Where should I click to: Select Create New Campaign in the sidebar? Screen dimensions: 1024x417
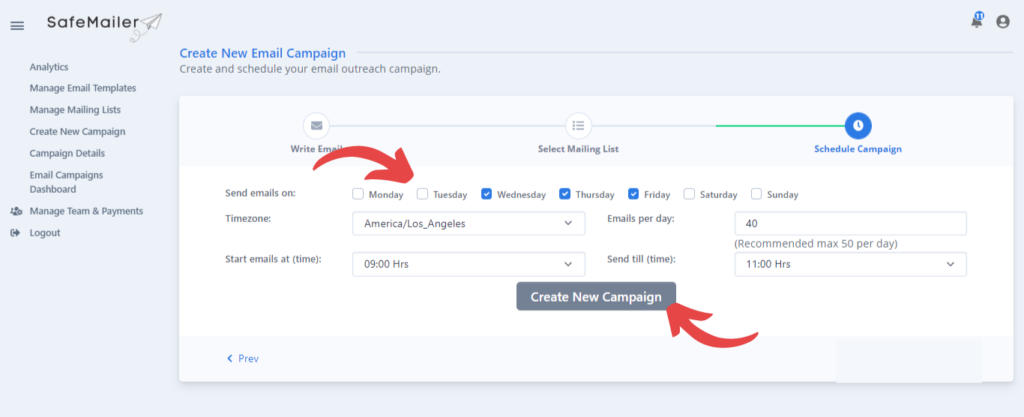(x=77, y=131)
